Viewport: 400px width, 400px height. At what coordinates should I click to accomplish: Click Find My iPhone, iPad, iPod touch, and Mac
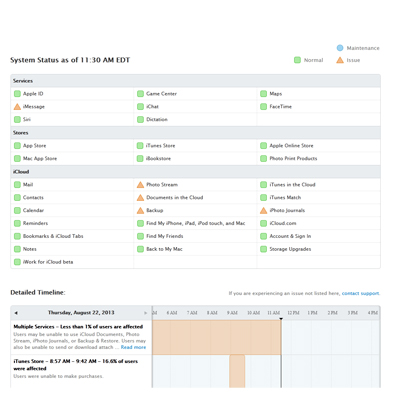[x=196, y=223]
